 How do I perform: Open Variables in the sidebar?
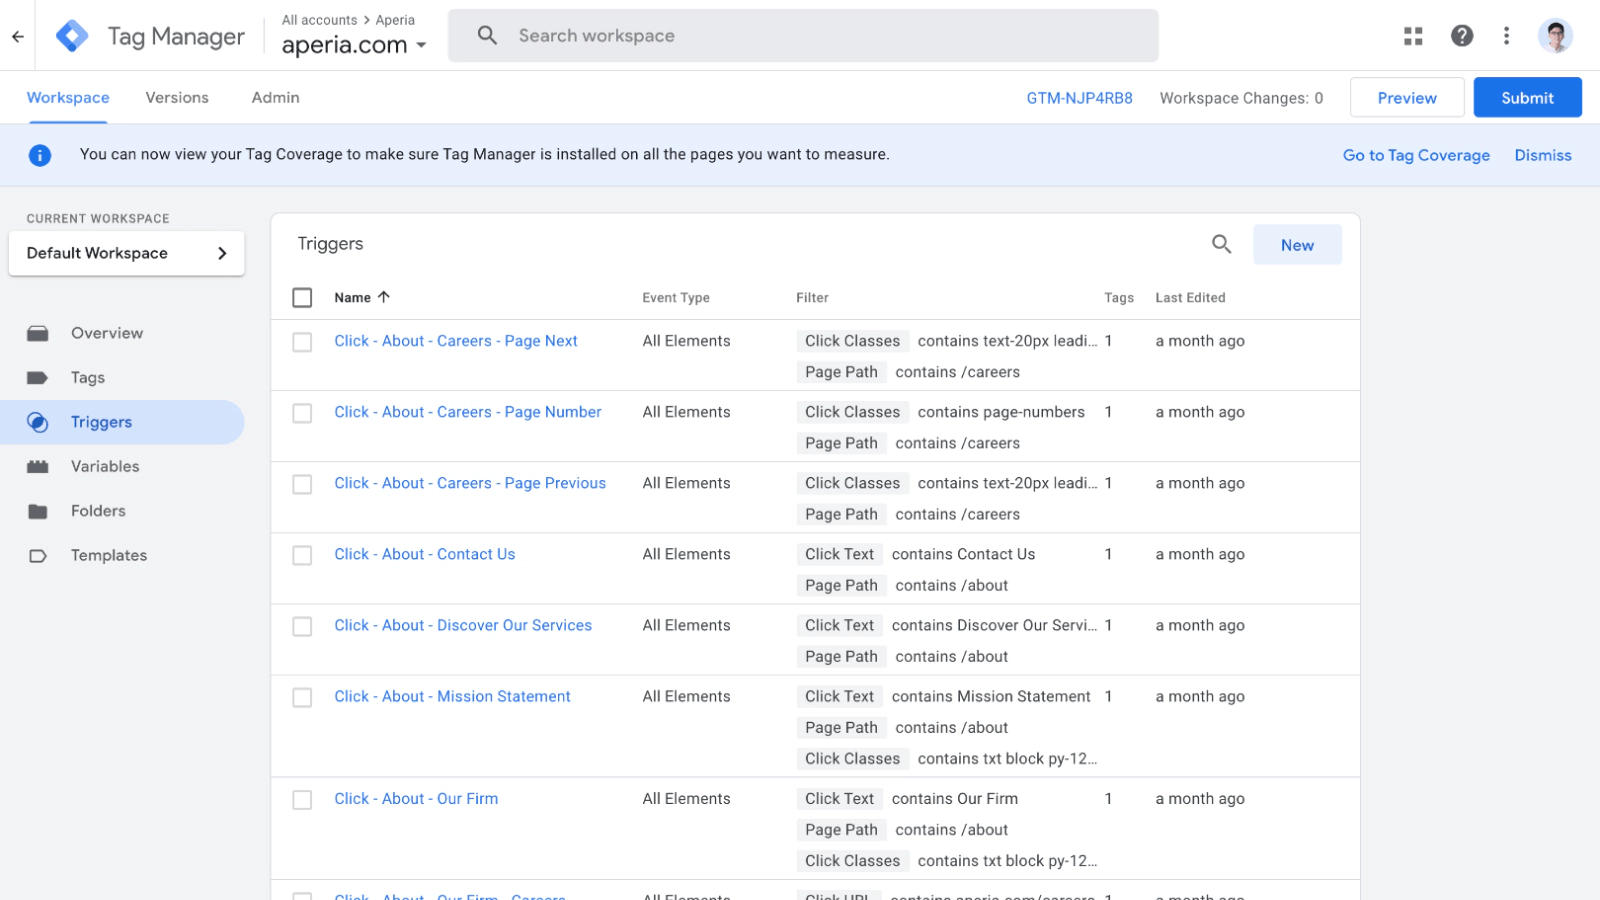point(105,467)
